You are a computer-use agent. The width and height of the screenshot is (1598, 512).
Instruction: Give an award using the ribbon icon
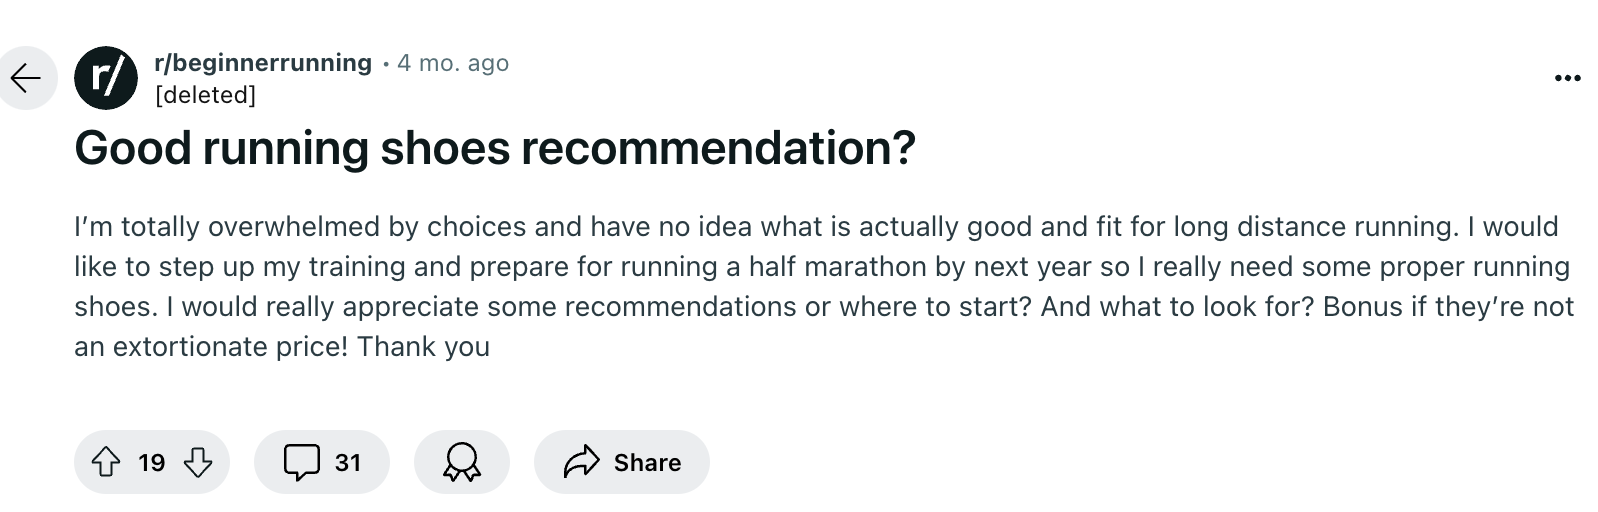[461, 462]
